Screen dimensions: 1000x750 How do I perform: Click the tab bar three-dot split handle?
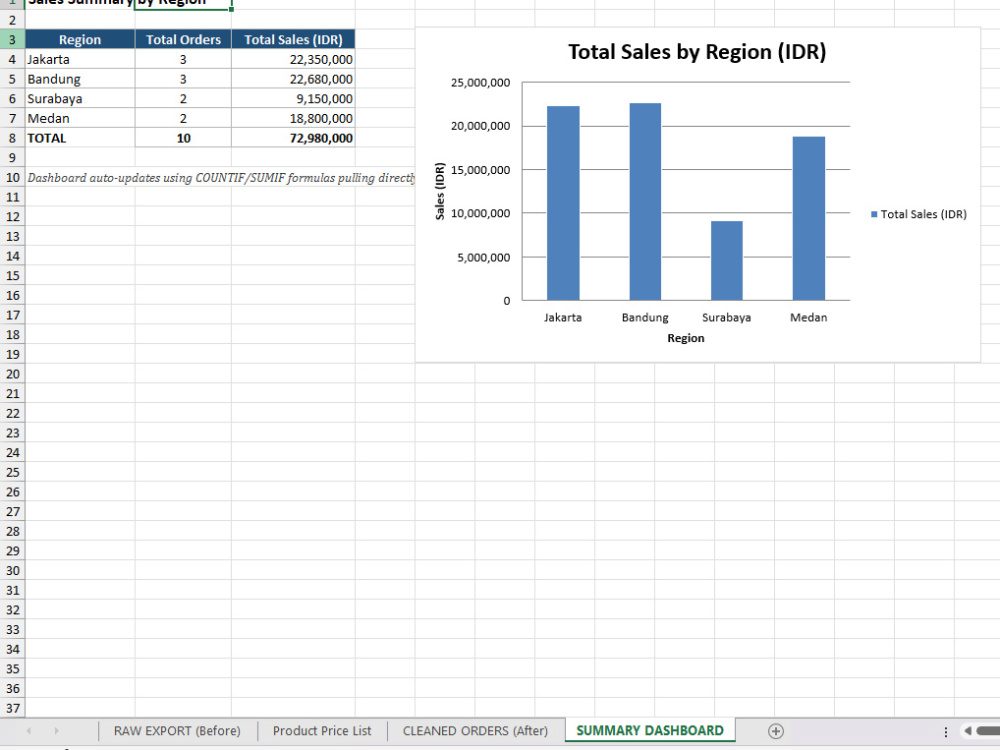[946, 732]
